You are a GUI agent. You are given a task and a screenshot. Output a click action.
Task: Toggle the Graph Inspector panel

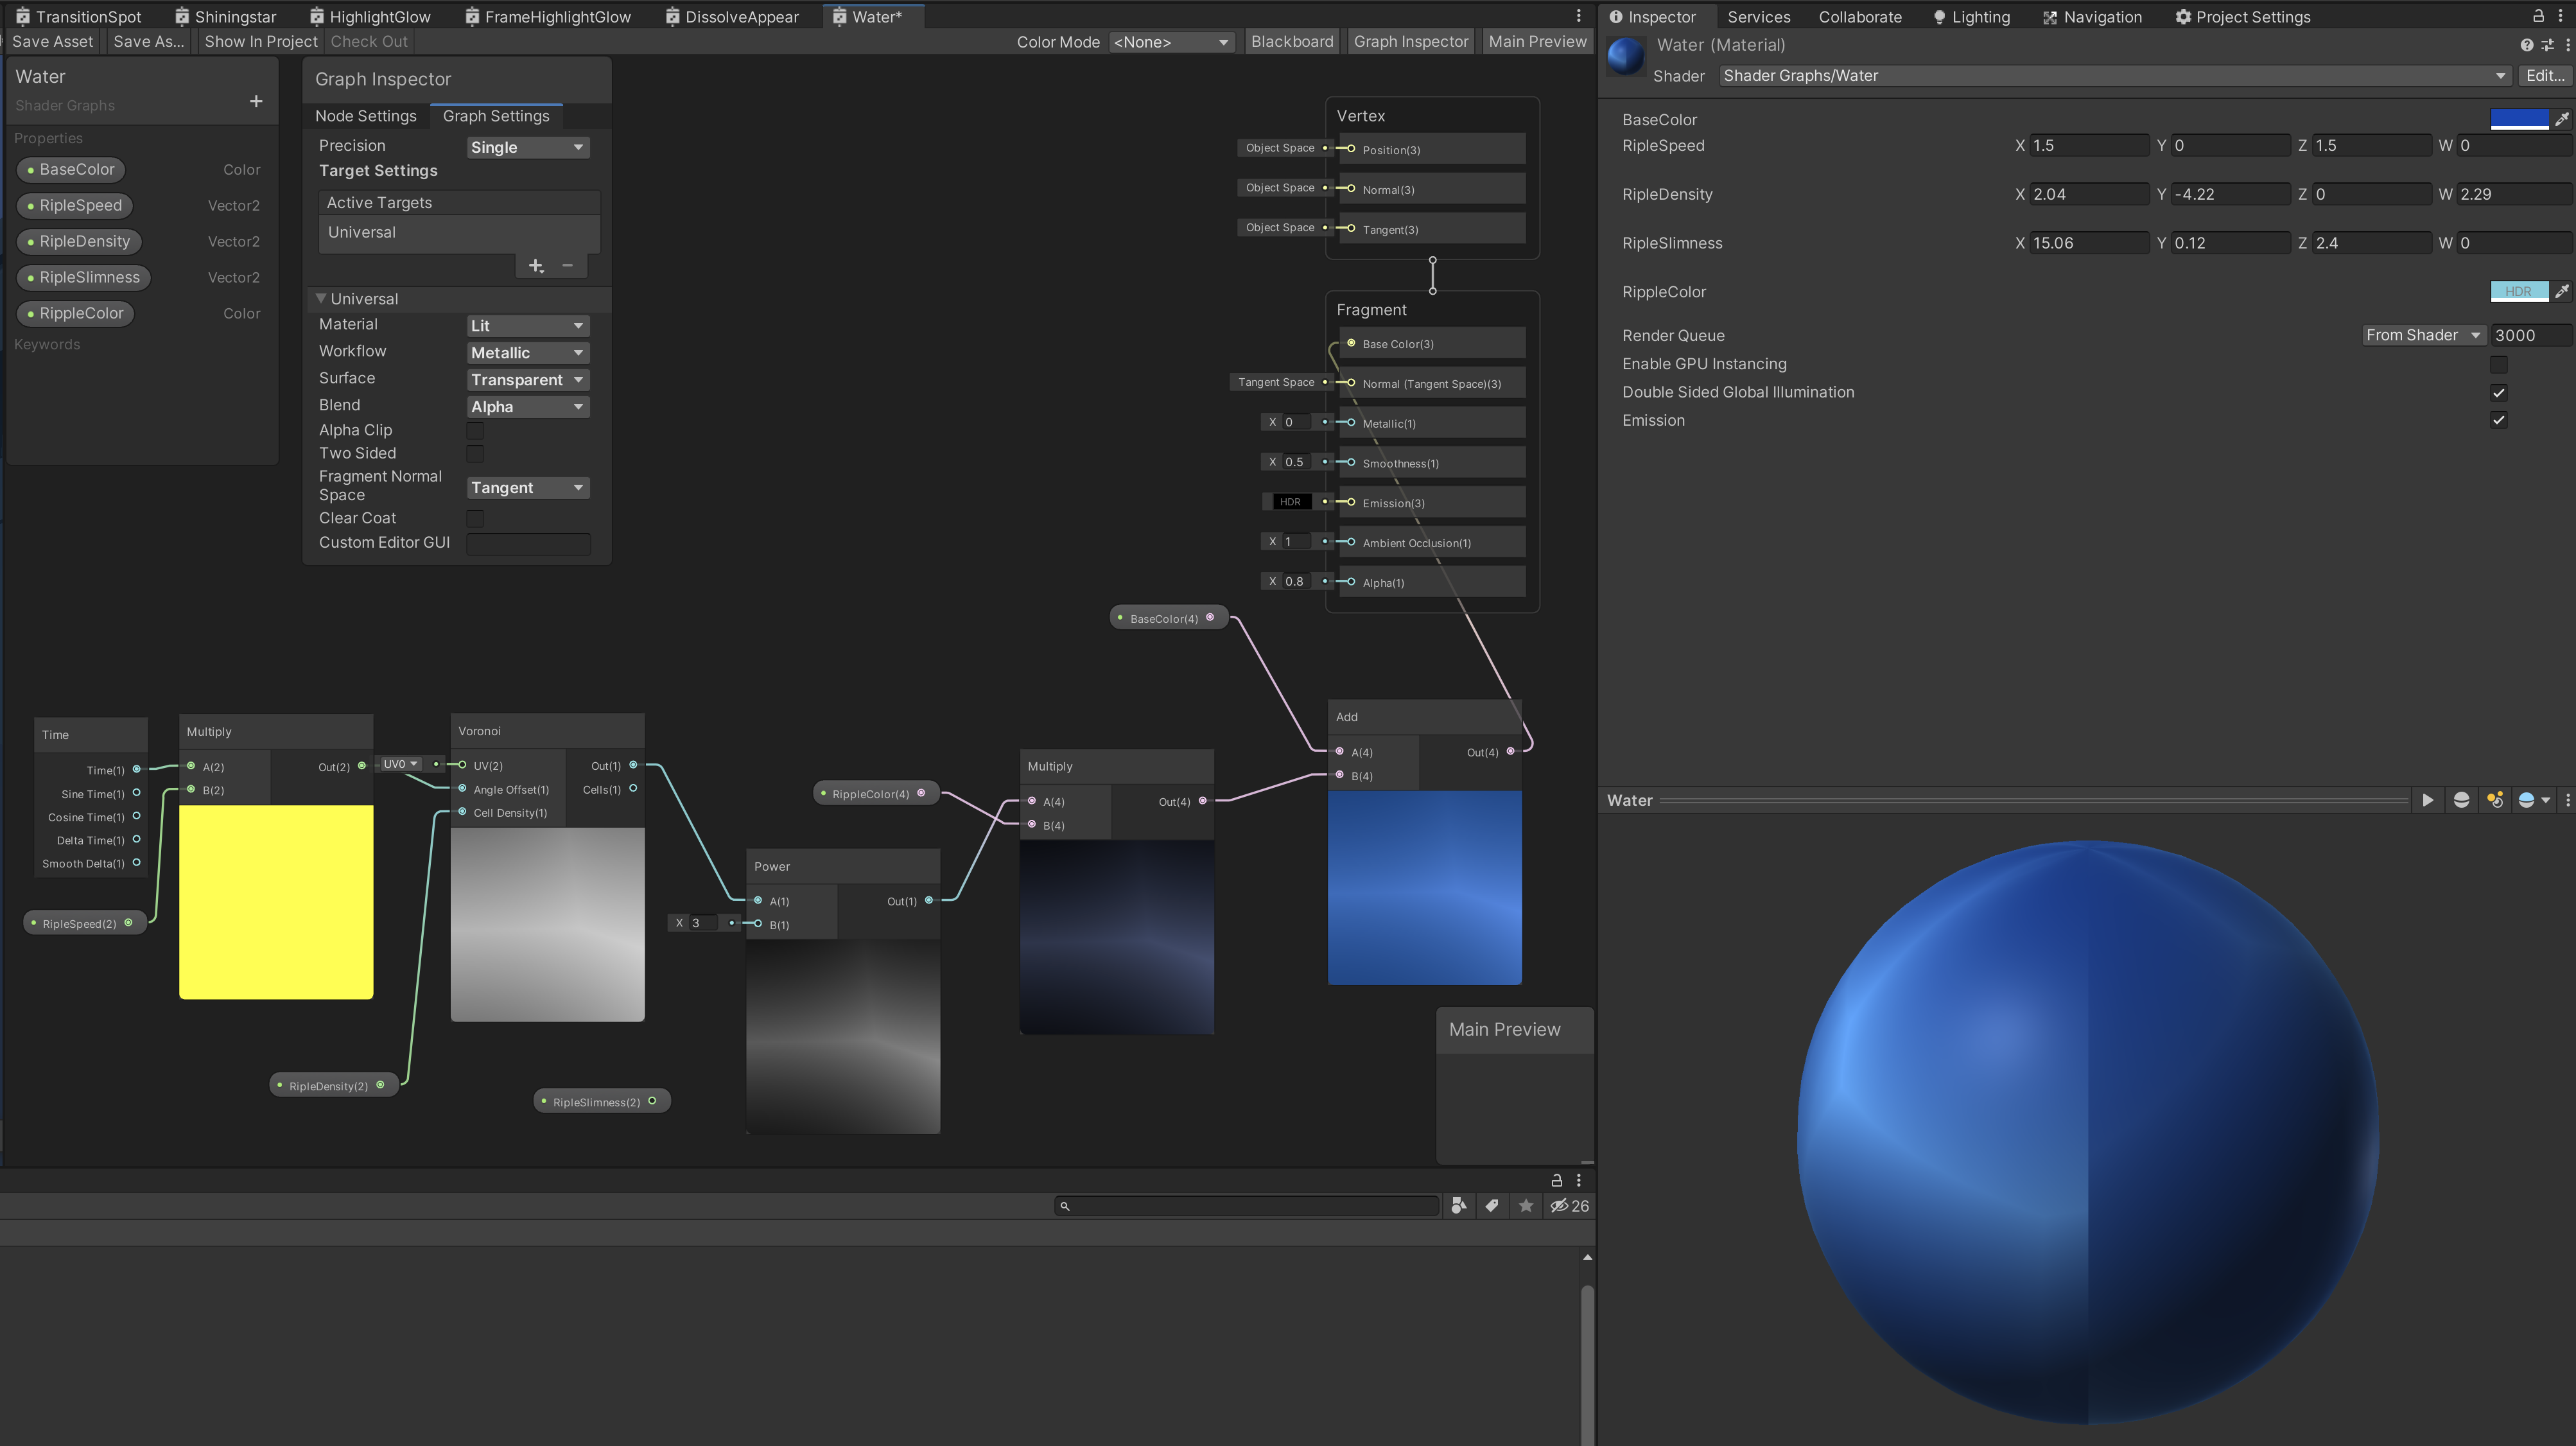click(1410, 41)
